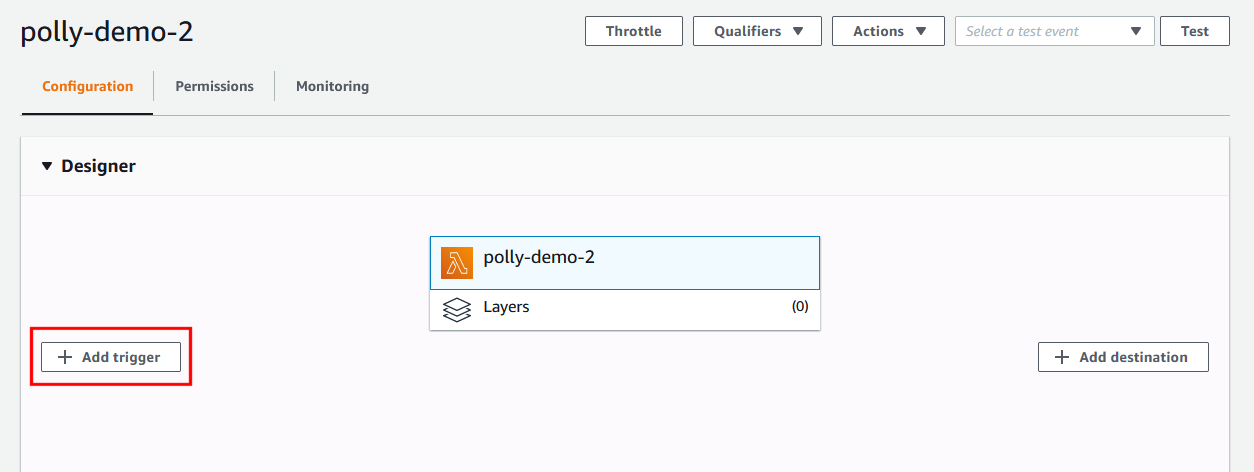The height and width of the screenshot is (472, 1254).
Task: Open the Select a test event dropdown
Action: [1054, 31]
